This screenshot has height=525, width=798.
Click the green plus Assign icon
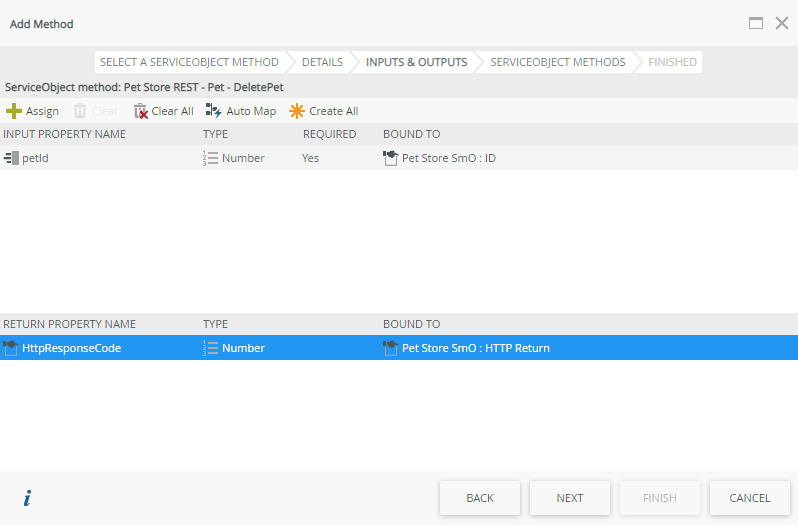pos(14,111)
